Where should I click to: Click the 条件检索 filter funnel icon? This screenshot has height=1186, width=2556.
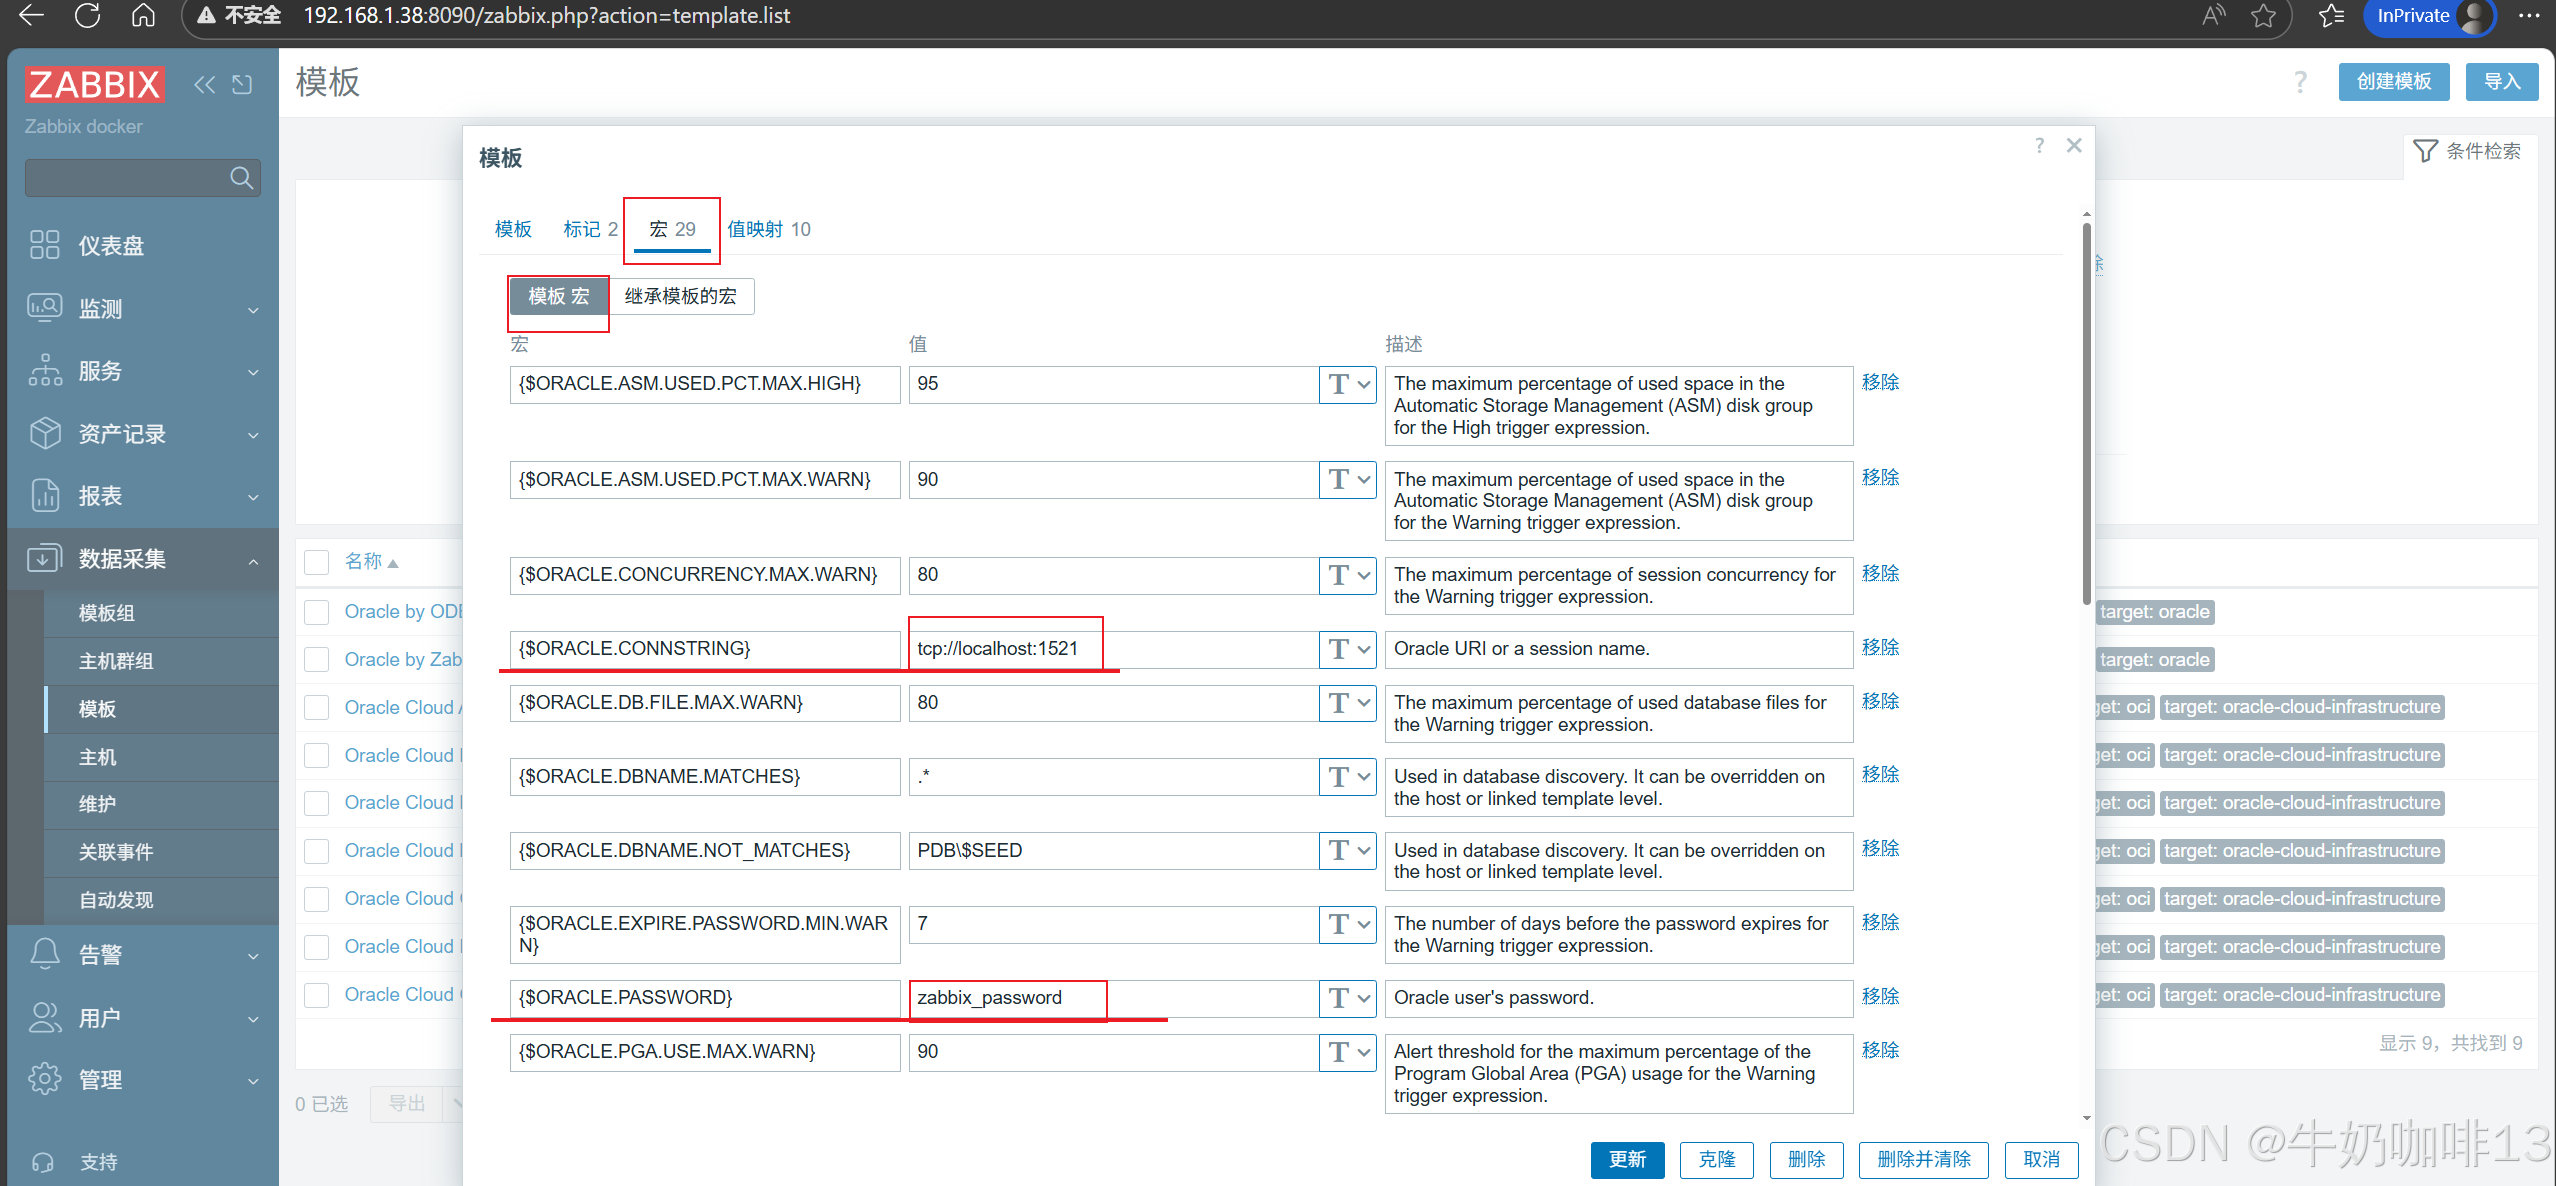[2425, 151]
